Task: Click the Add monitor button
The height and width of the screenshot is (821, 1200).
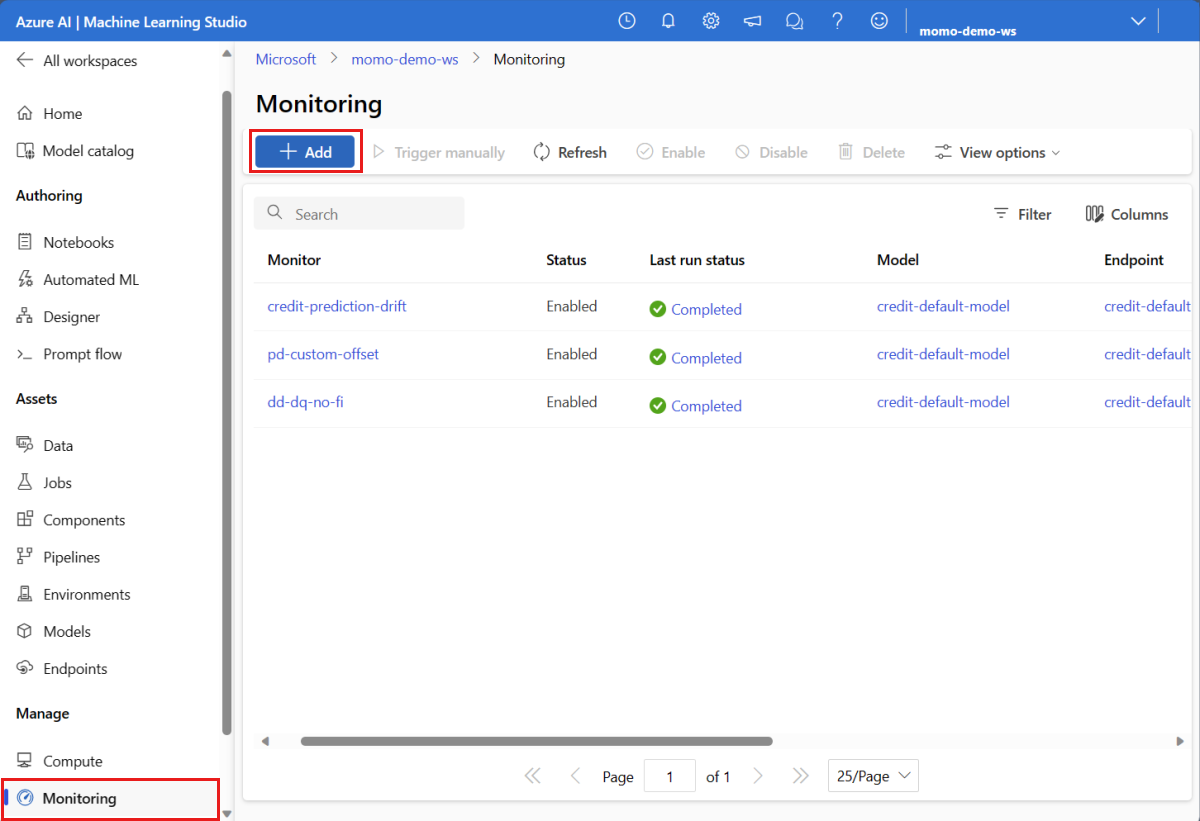Action: [x=305, y=152]
